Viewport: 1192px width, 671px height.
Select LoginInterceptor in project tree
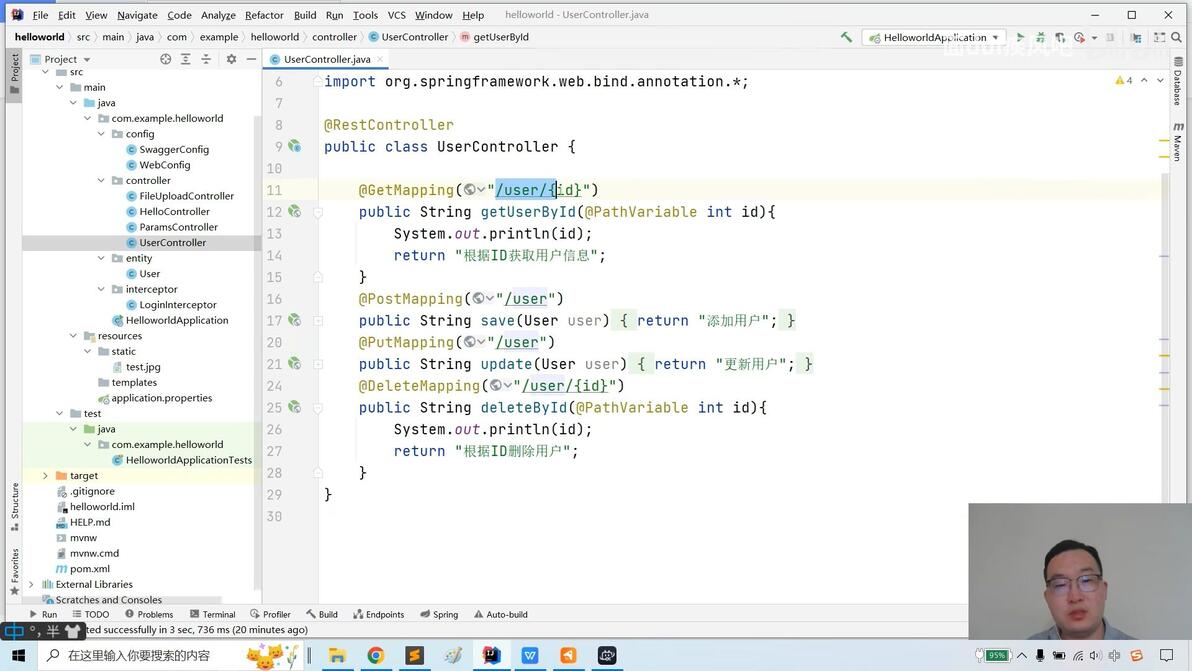point(178,305)
